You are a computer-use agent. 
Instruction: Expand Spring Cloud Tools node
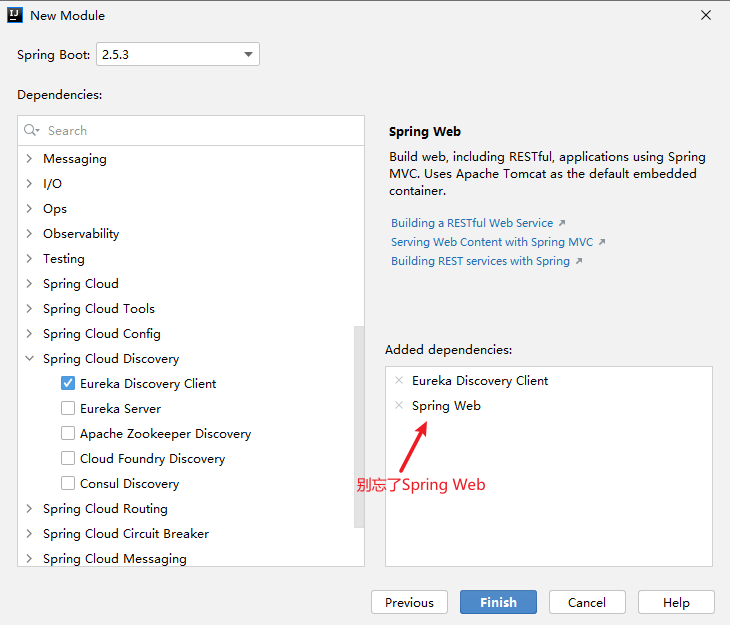point(29,308)
